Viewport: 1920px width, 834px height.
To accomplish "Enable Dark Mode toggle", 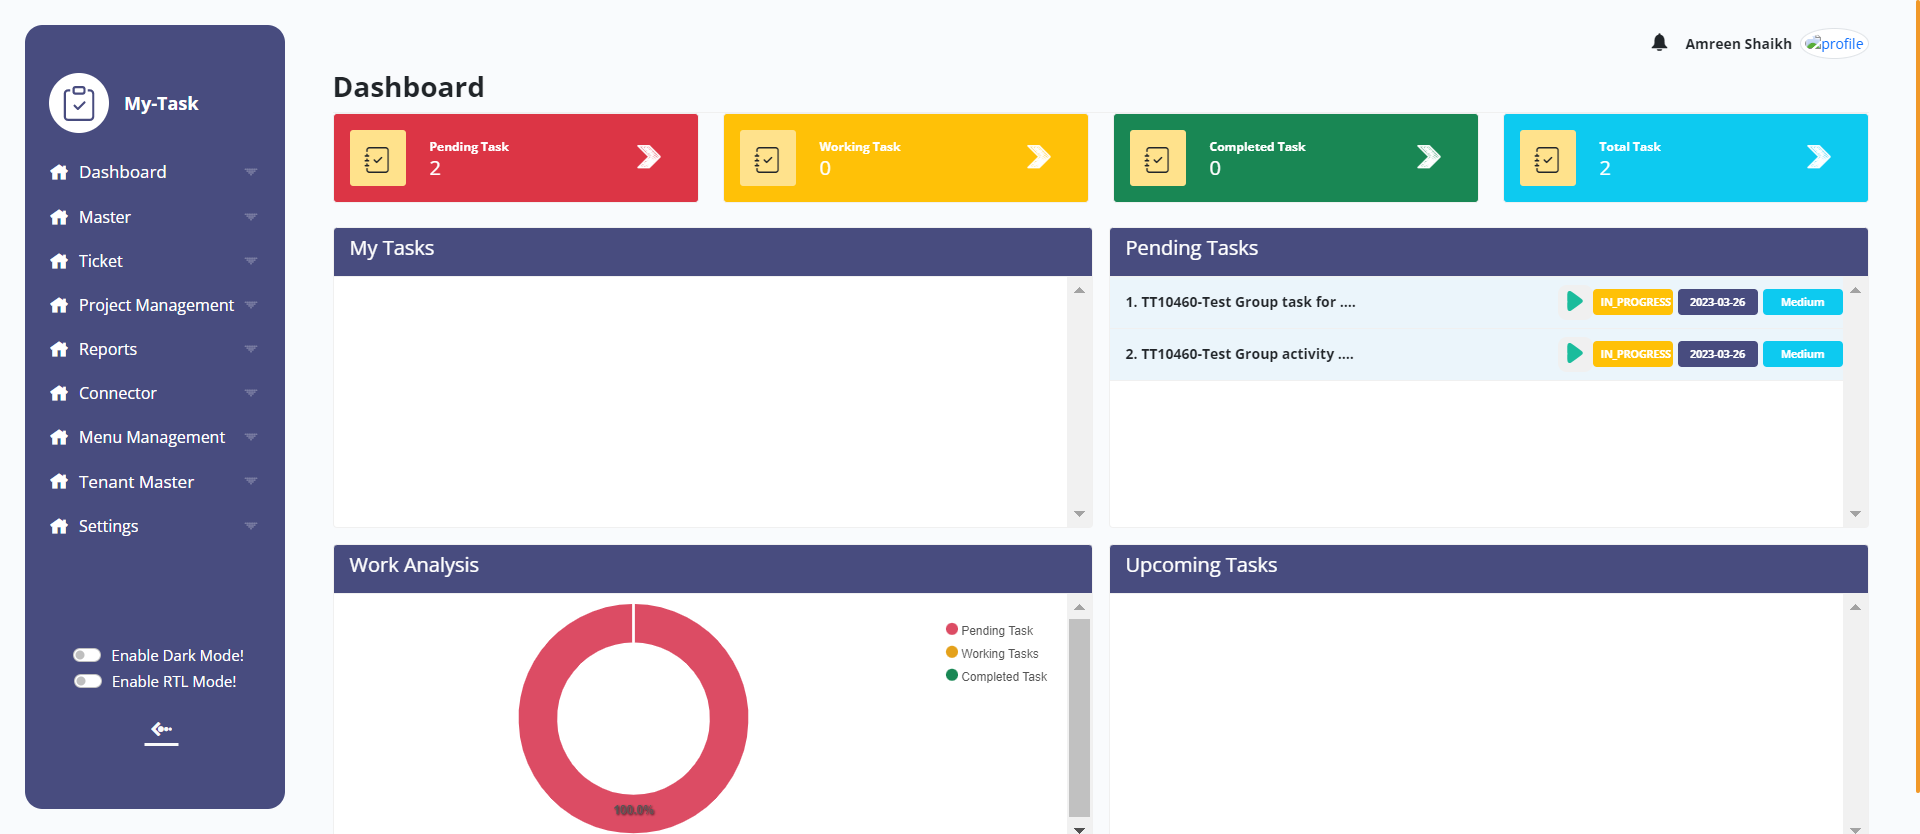I will point(88,655).
